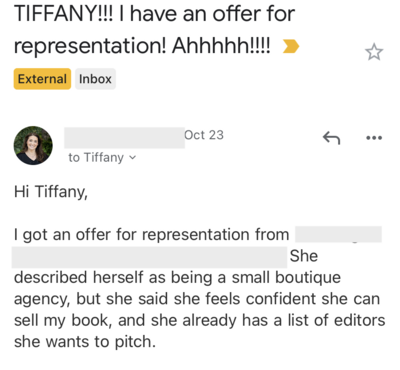Expand recipient details chevron beside "to Tiffany"
The image size is (400, 370).
(x=133, y=158)
